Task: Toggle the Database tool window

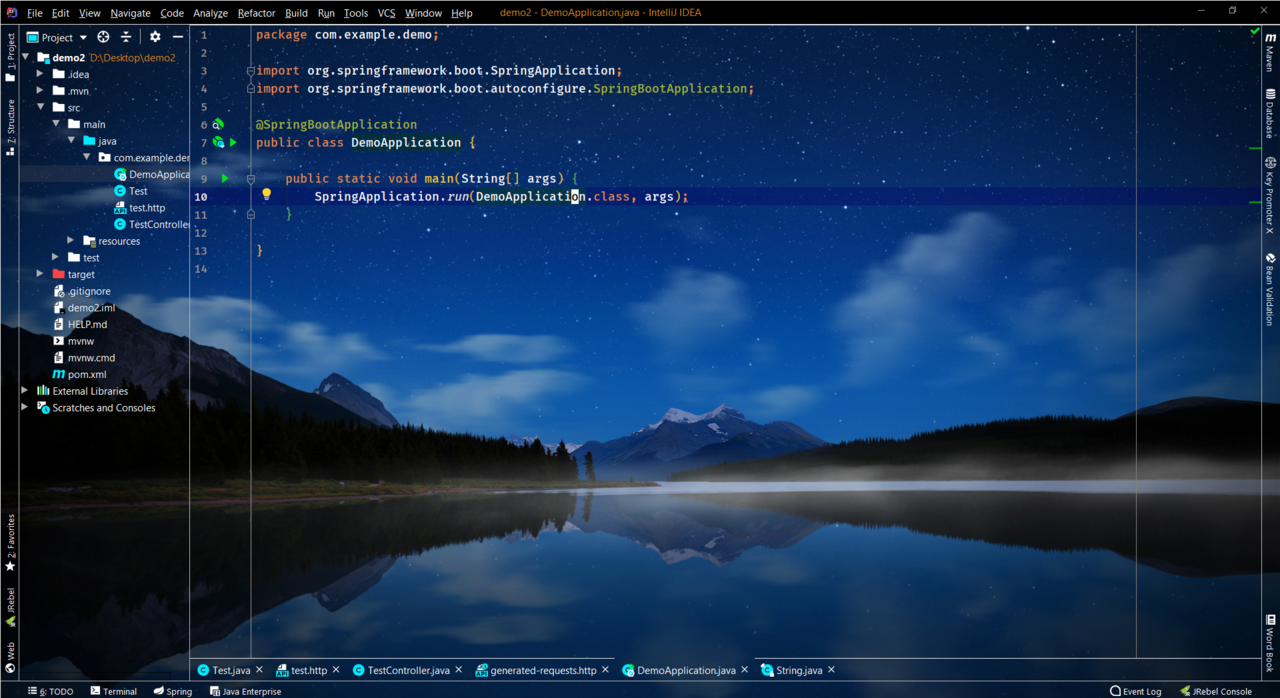Action: (x=1270, y=113)
